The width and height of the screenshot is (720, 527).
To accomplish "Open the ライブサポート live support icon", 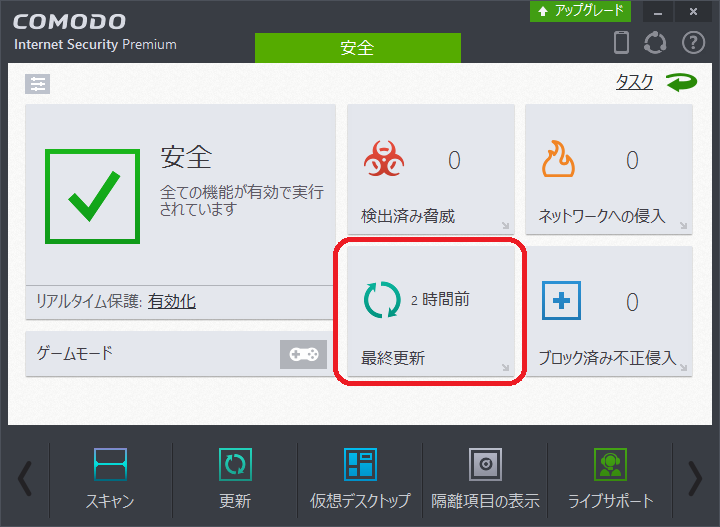I will (610, 464).
